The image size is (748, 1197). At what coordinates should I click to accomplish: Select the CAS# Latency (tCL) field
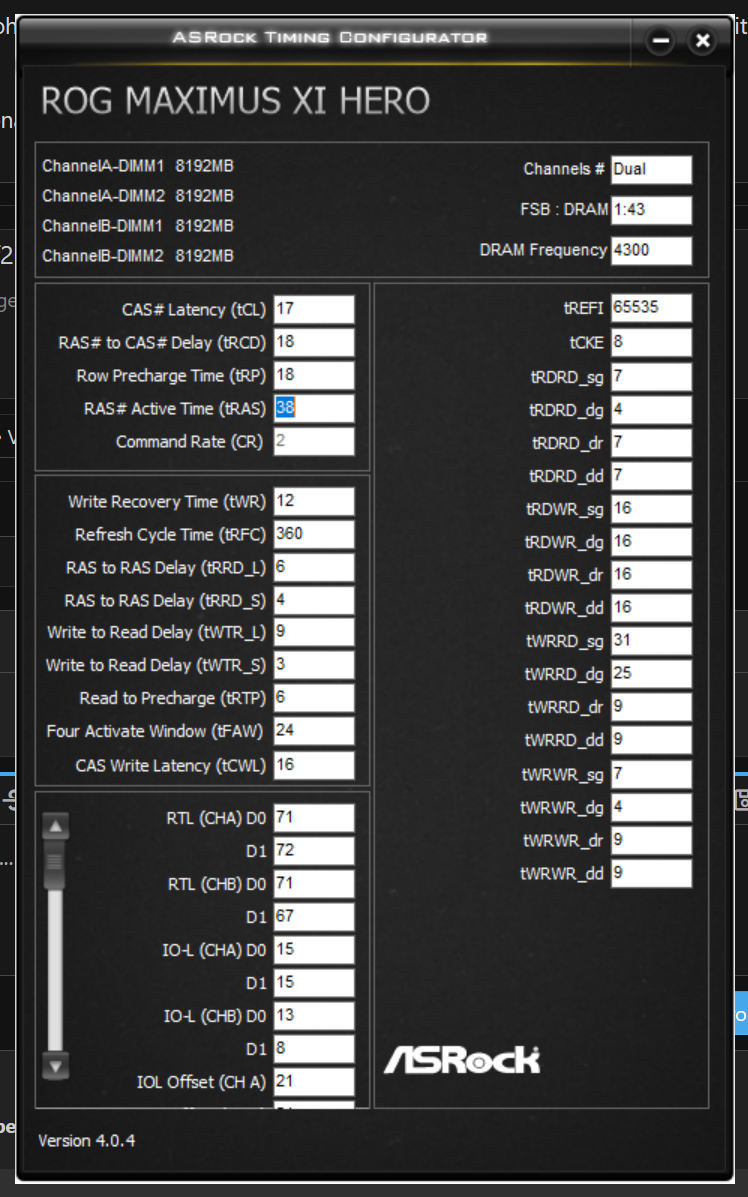pos(314,309)
